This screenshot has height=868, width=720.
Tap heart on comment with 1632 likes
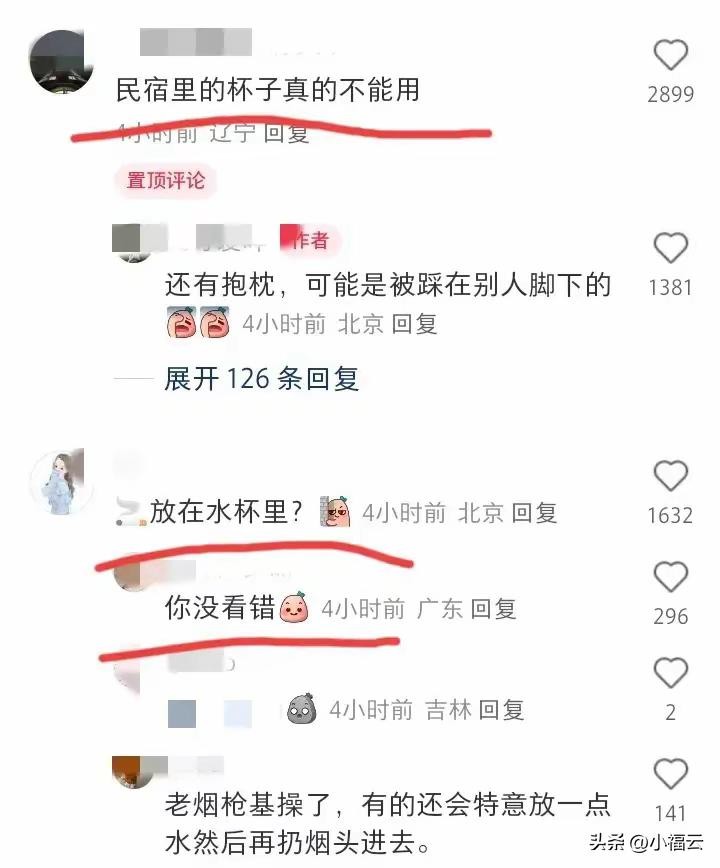coord(670,476)
